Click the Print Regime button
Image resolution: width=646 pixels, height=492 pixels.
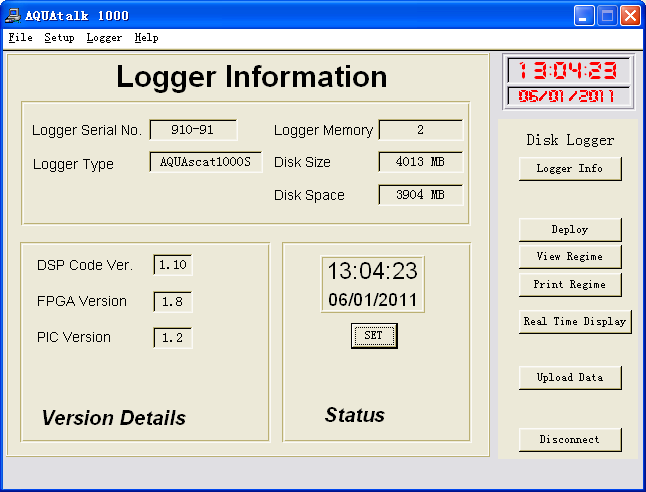click(570, 285)
